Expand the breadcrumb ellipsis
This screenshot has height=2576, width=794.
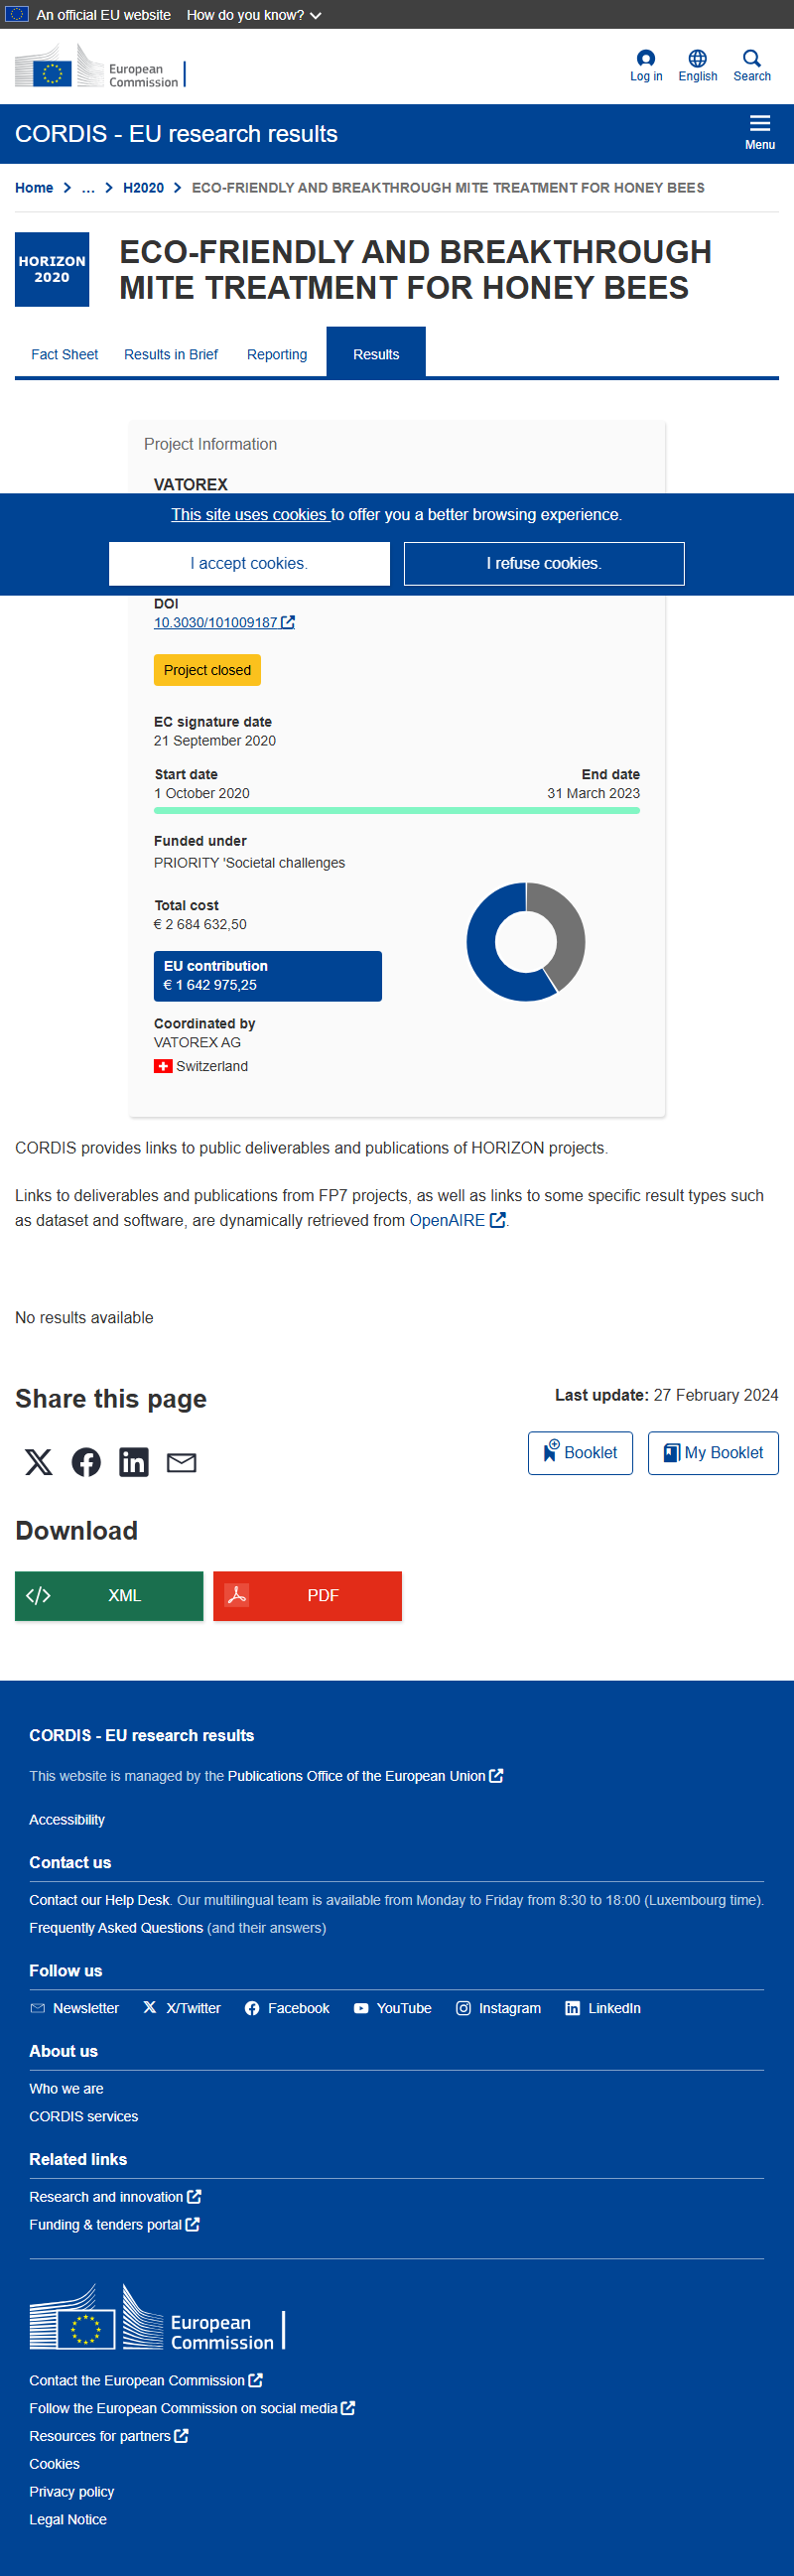click(x=88, y=188)
